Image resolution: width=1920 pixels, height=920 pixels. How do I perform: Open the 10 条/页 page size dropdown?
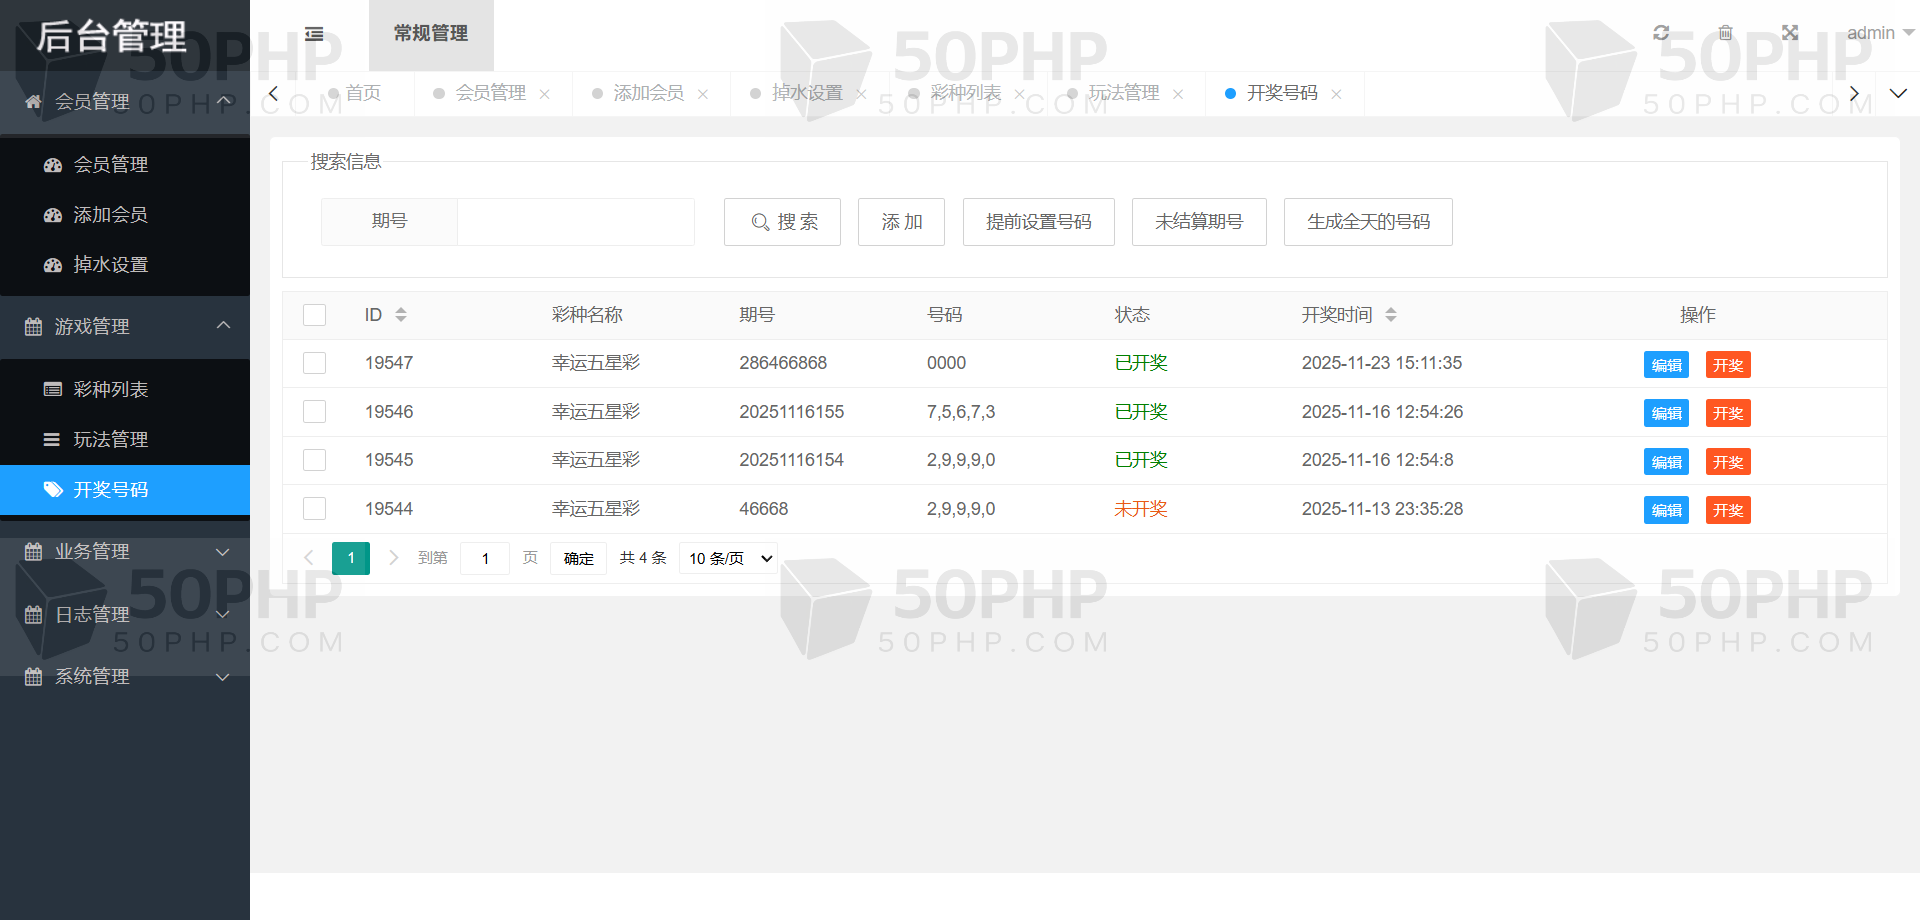pos(729,558)
